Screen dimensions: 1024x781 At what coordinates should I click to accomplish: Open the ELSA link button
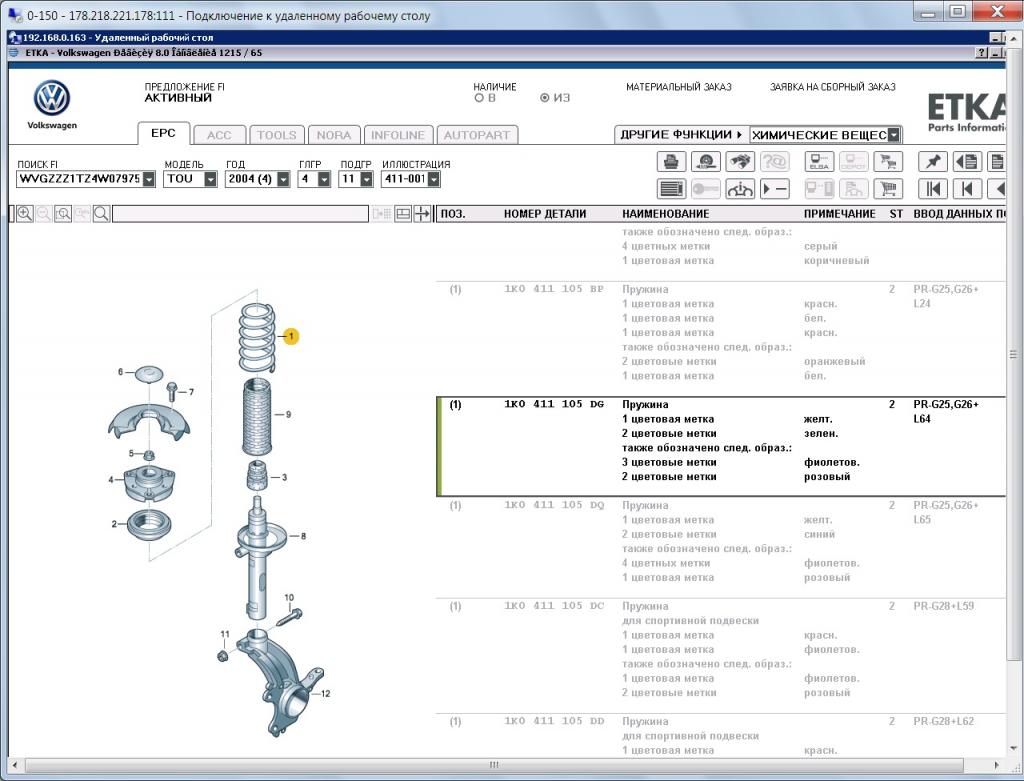(819, 161)
